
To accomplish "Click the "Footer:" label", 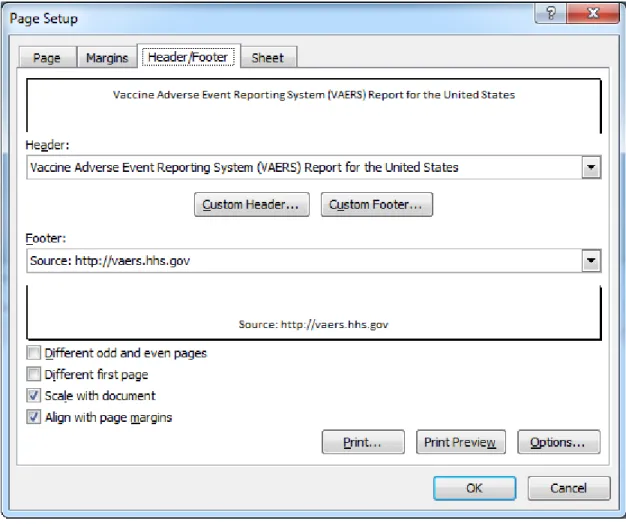I will click(46, 238).
